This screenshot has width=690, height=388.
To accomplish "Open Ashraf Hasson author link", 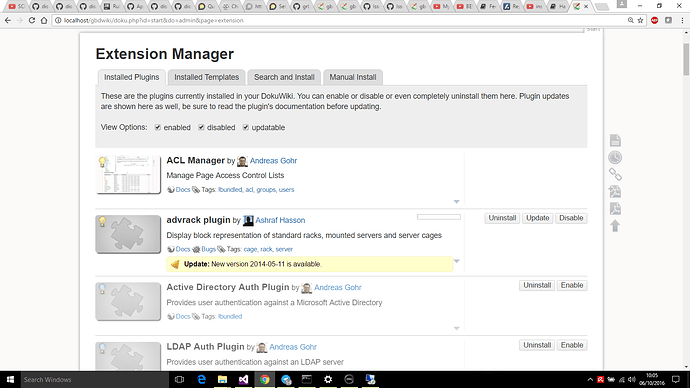I will point(280,220).
